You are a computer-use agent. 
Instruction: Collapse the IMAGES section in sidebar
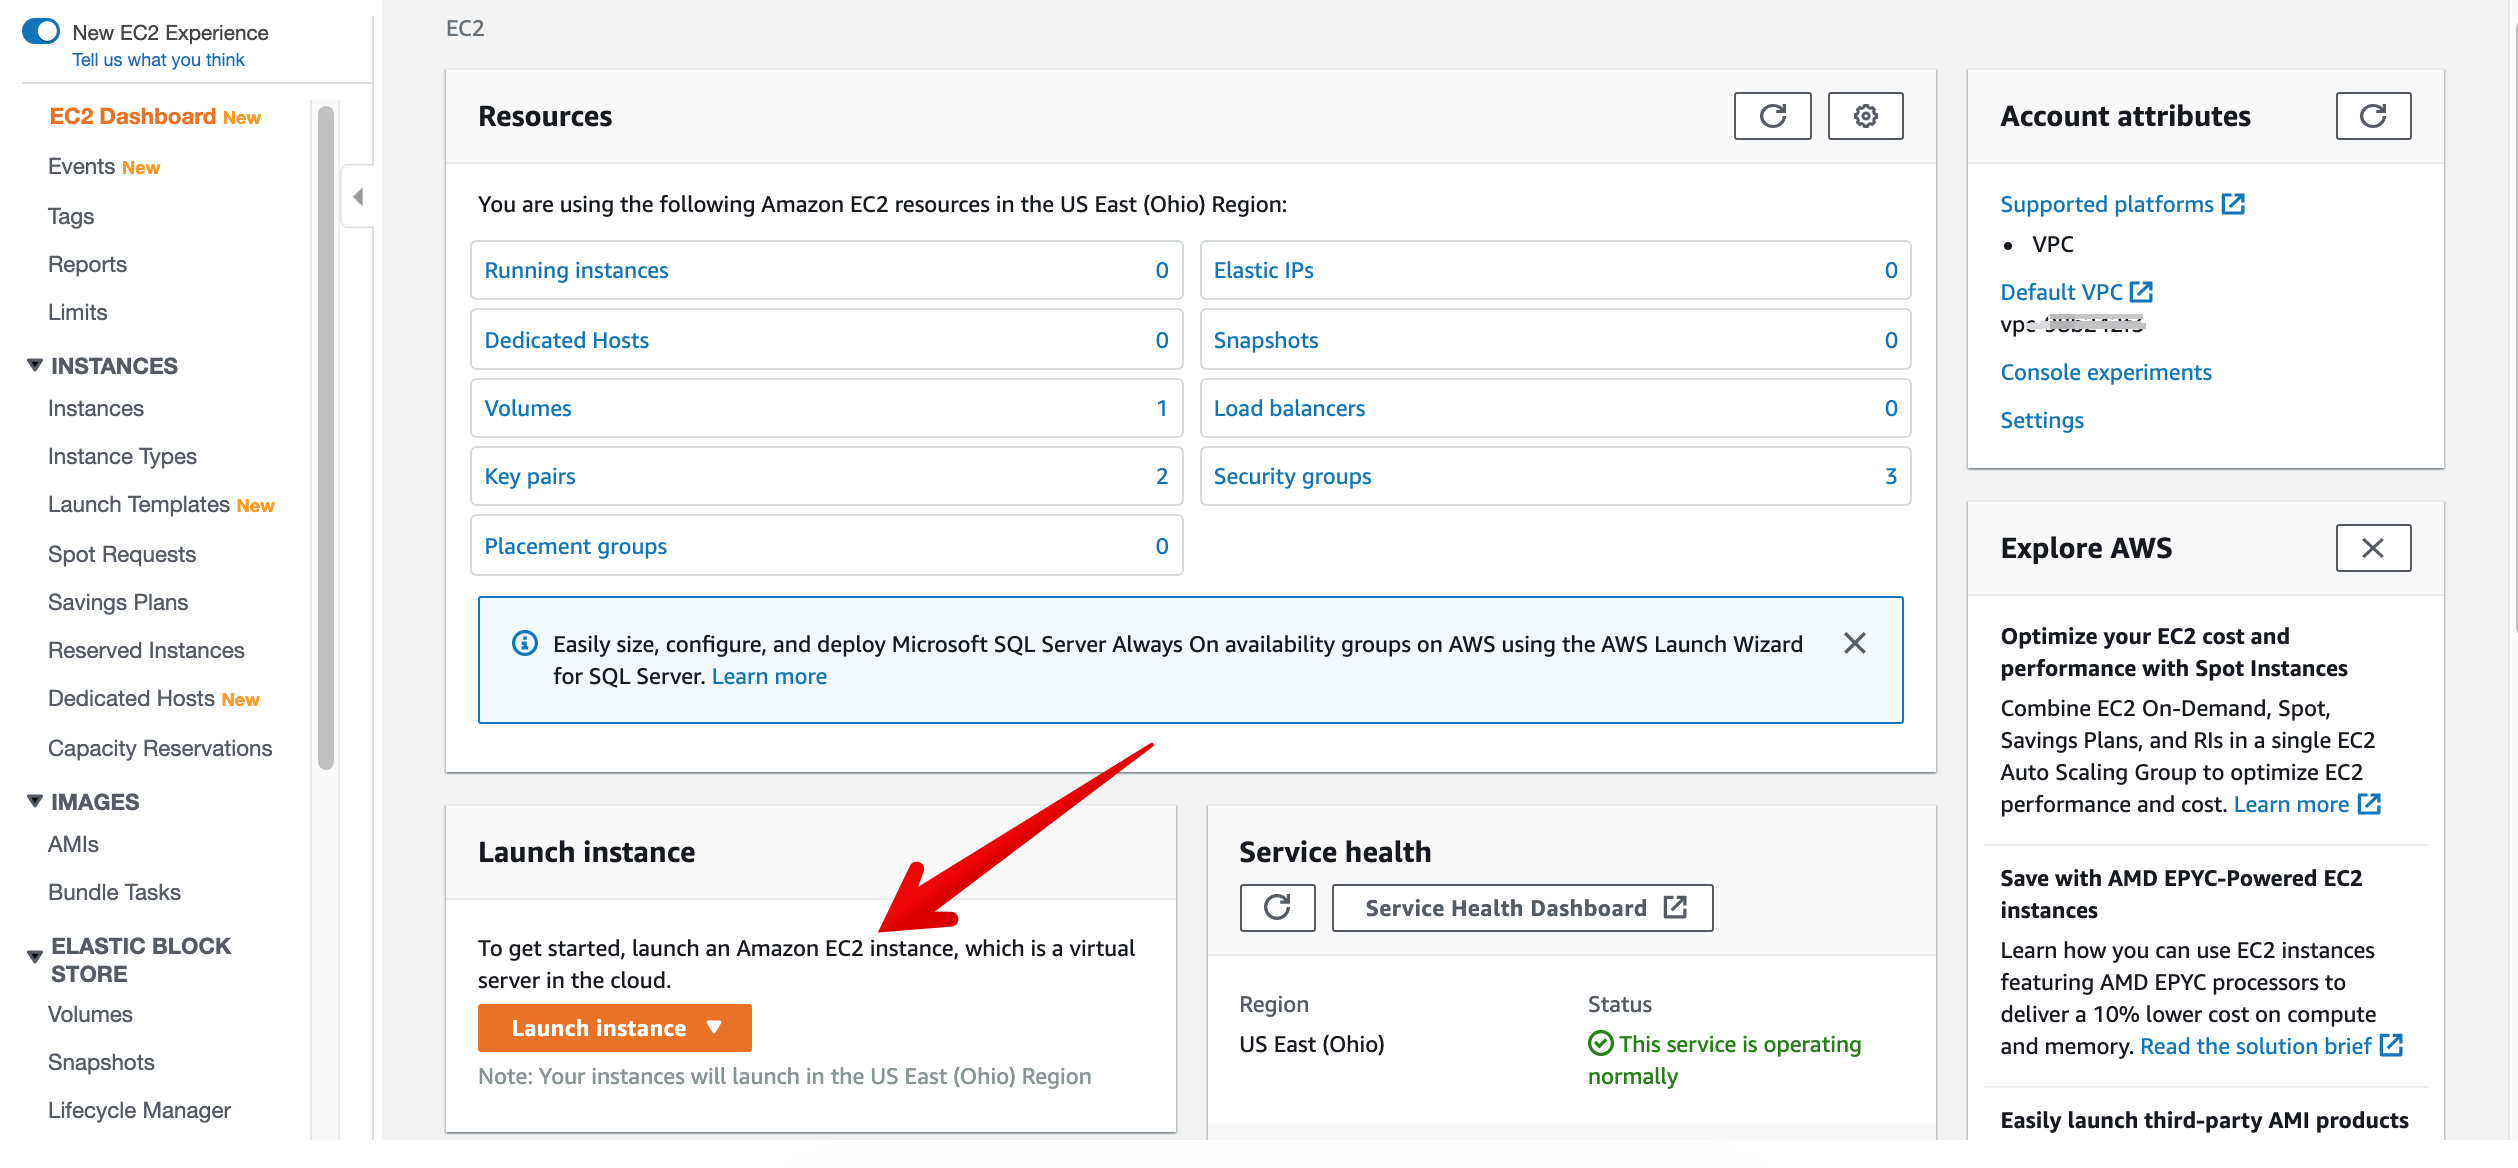pos(33,801)
